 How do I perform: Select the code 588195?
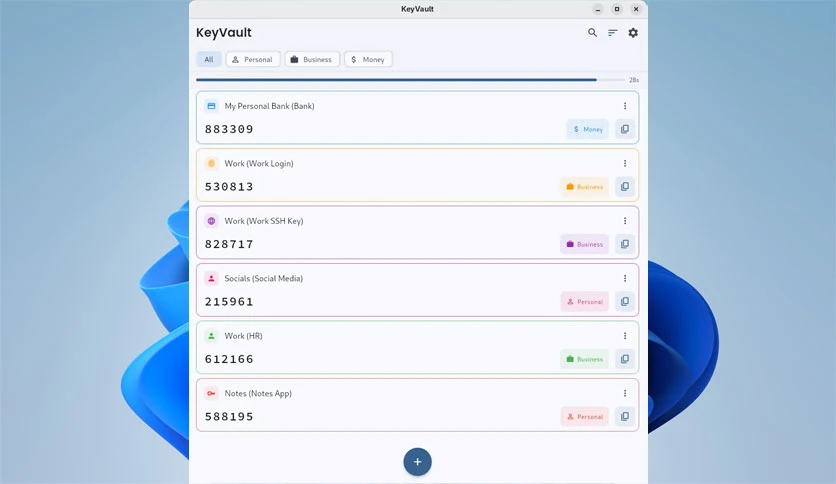[x=229, y=416]
